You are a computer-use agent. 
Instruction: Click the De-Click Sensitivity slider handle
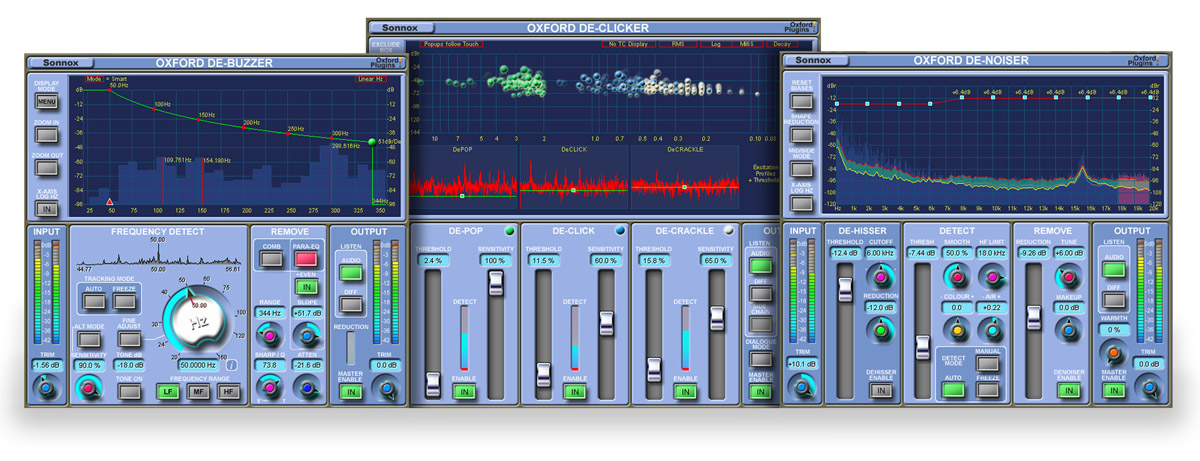(605, 322)
